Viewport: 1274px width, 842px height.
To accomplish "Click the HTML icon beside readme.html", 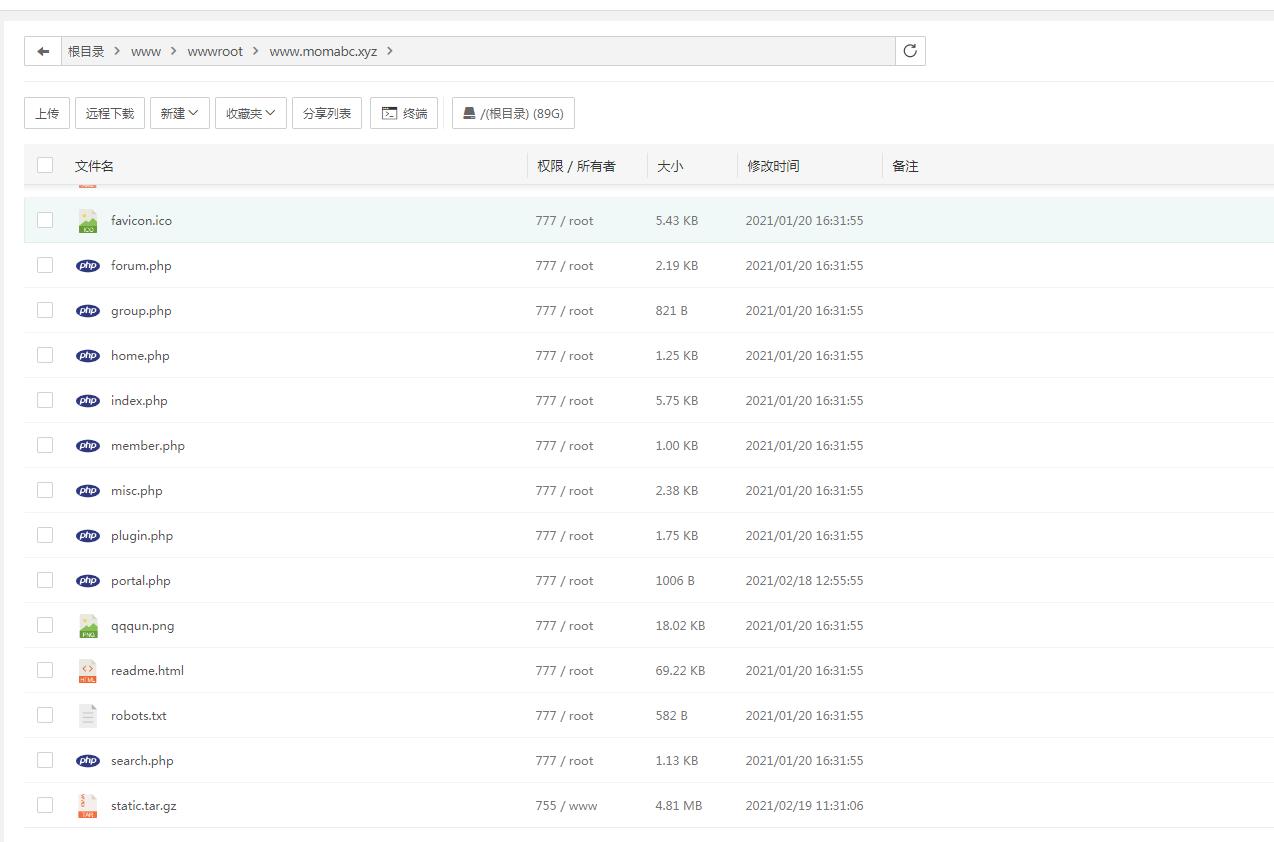I will (x=88, y=671).
